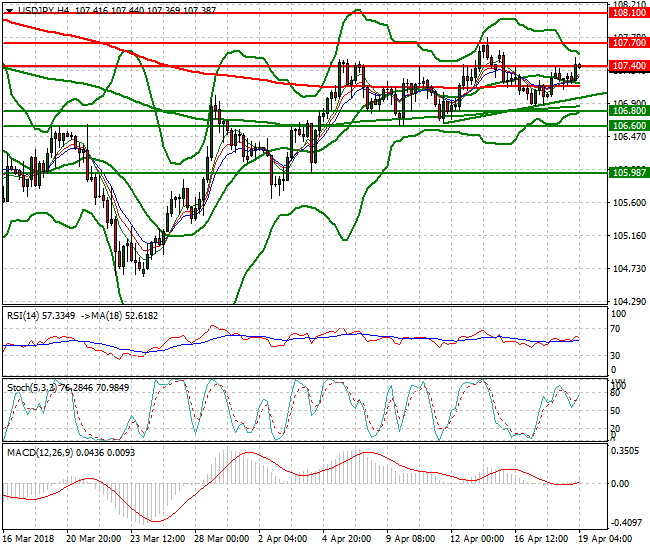Click the chart menu triangle beside USDJPY,H4

tap(9, 11)
